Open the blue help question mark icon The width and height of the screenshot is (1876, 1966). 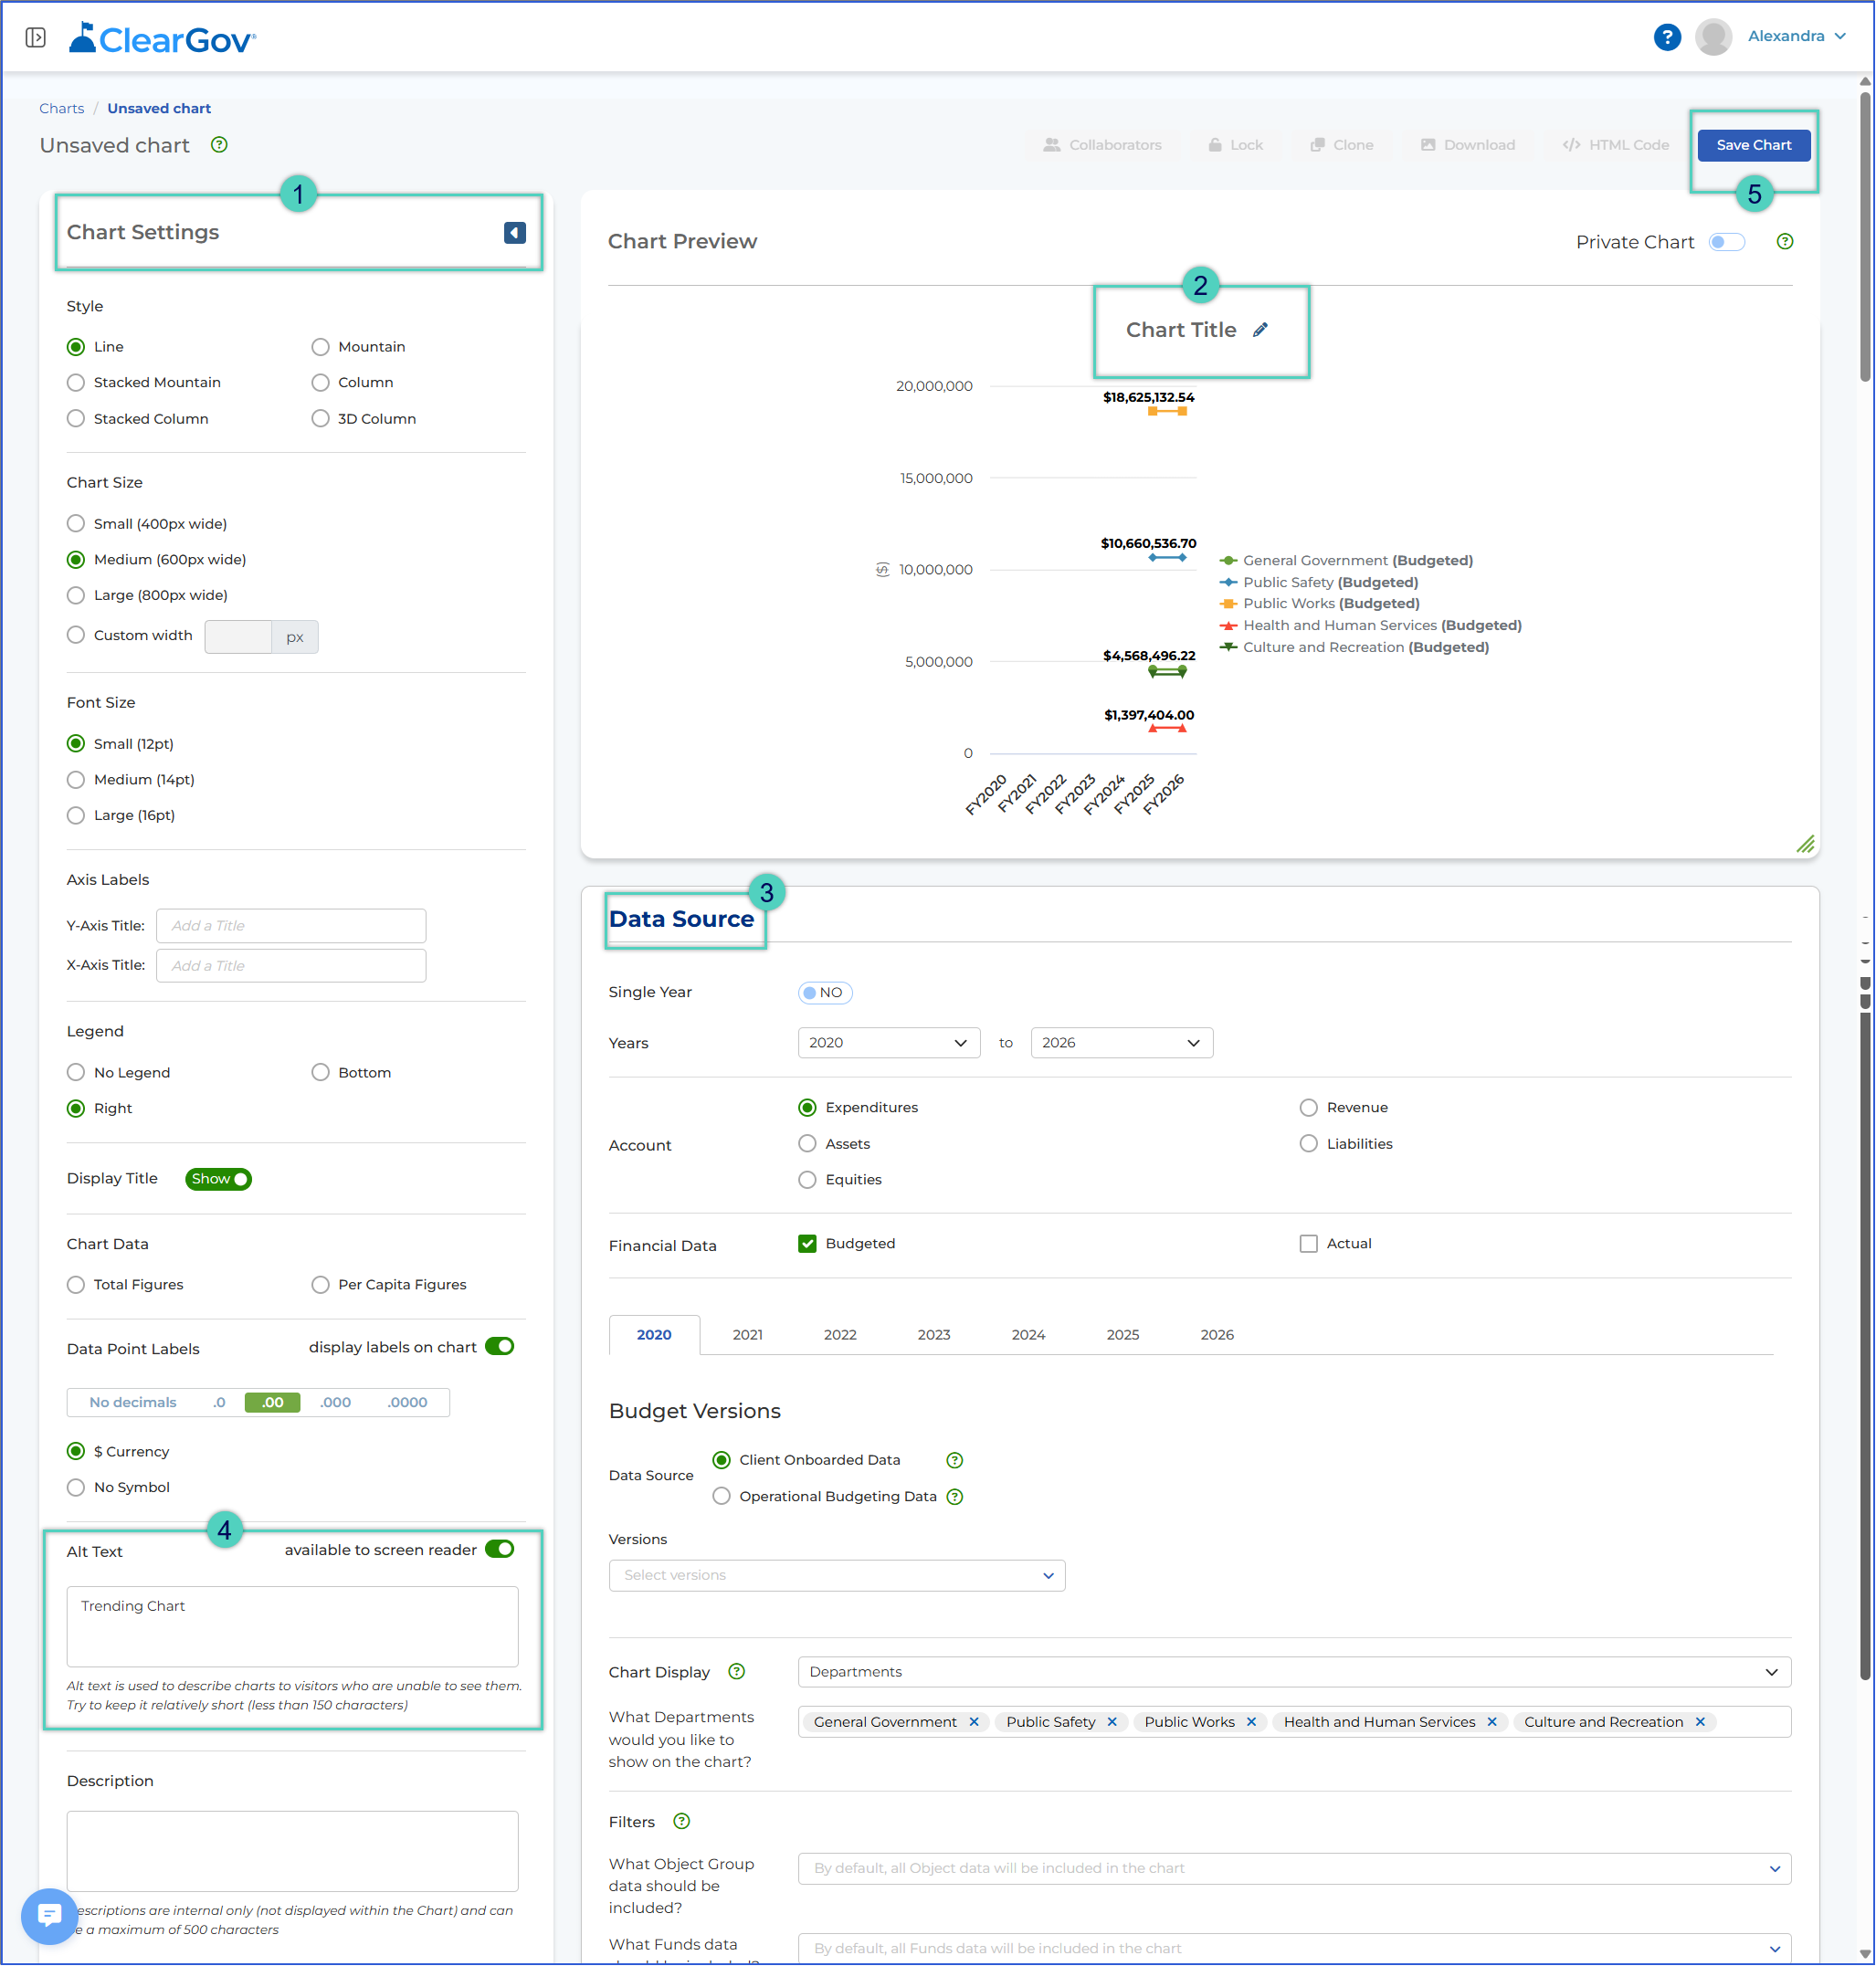click(1667, 37)
